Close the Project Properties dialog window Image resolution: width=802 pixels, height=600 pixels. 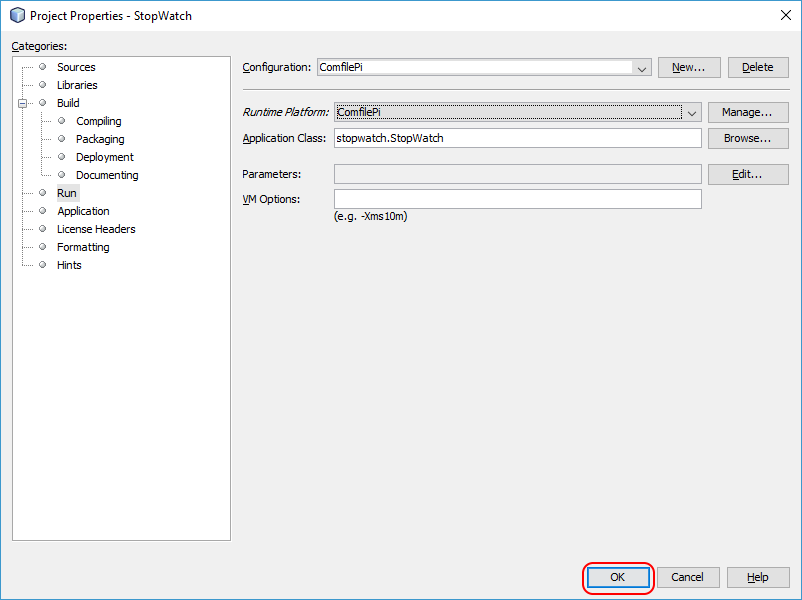(x=782, y=15)
